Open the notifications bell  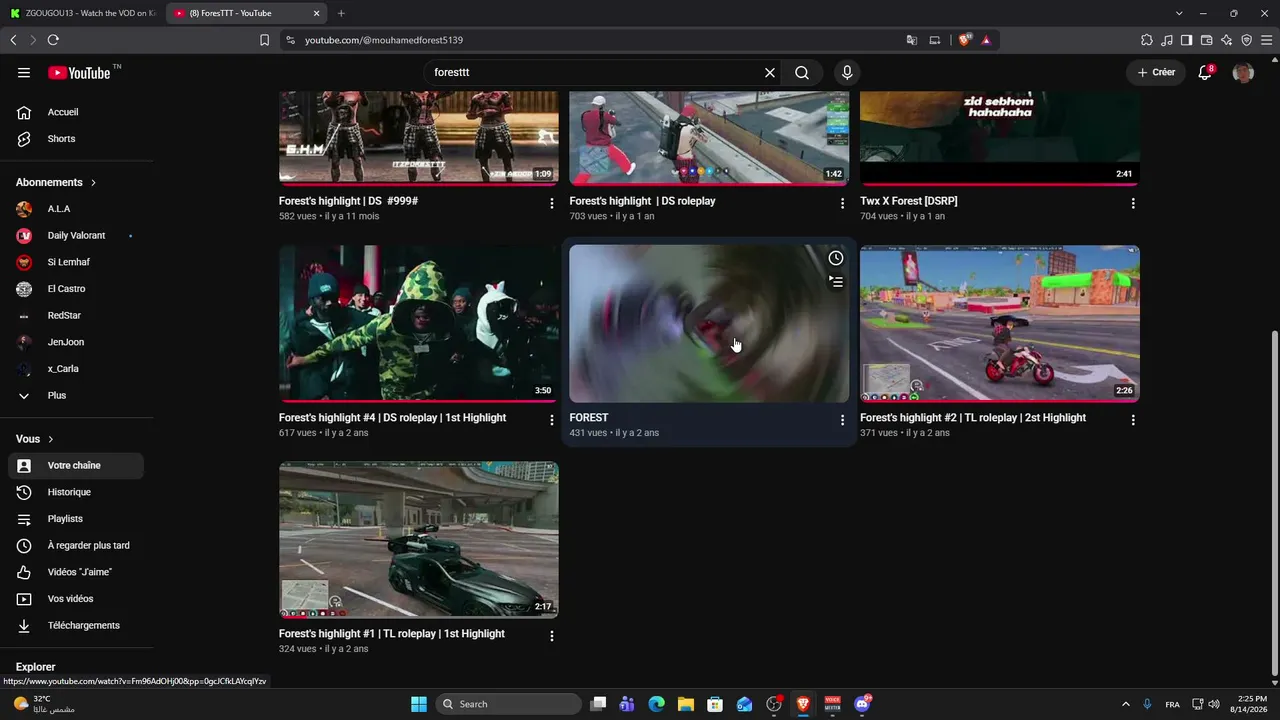(1205, 73)
